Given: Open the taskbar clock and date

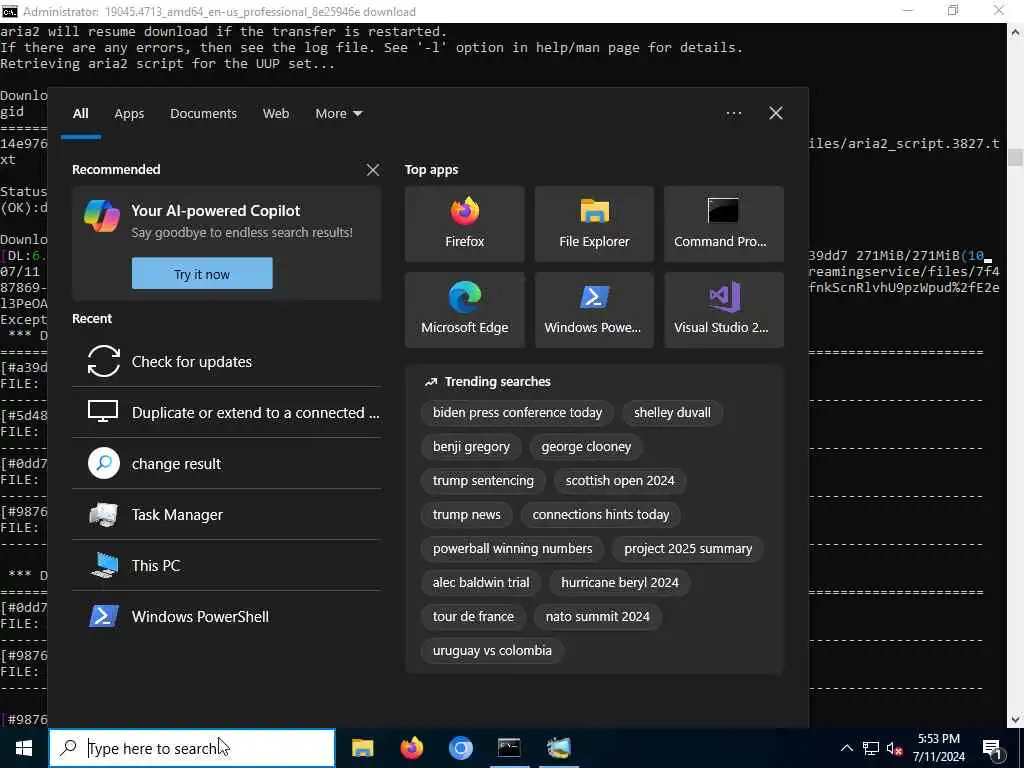Looking at the screenshot, I should click(938, 748).
